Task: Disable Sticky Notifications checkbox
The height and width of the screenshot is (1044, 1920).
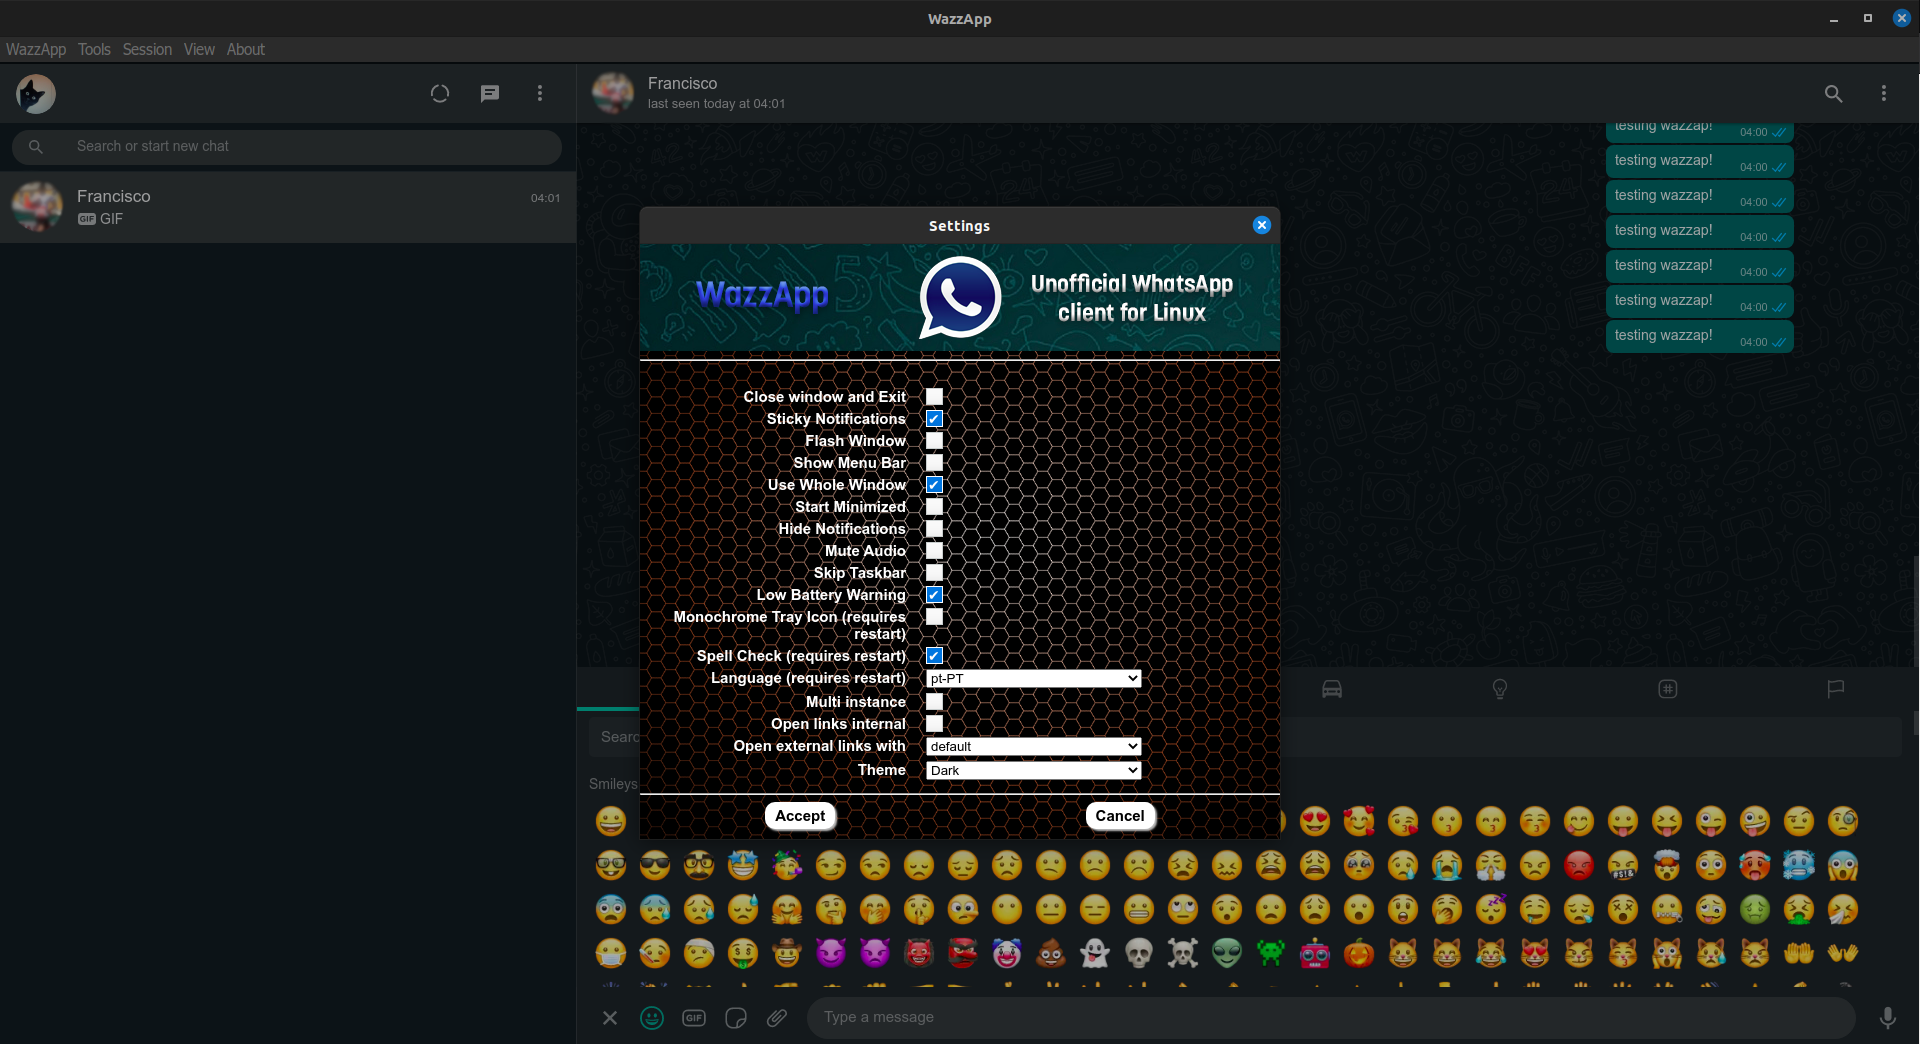Action: [934, 419]
